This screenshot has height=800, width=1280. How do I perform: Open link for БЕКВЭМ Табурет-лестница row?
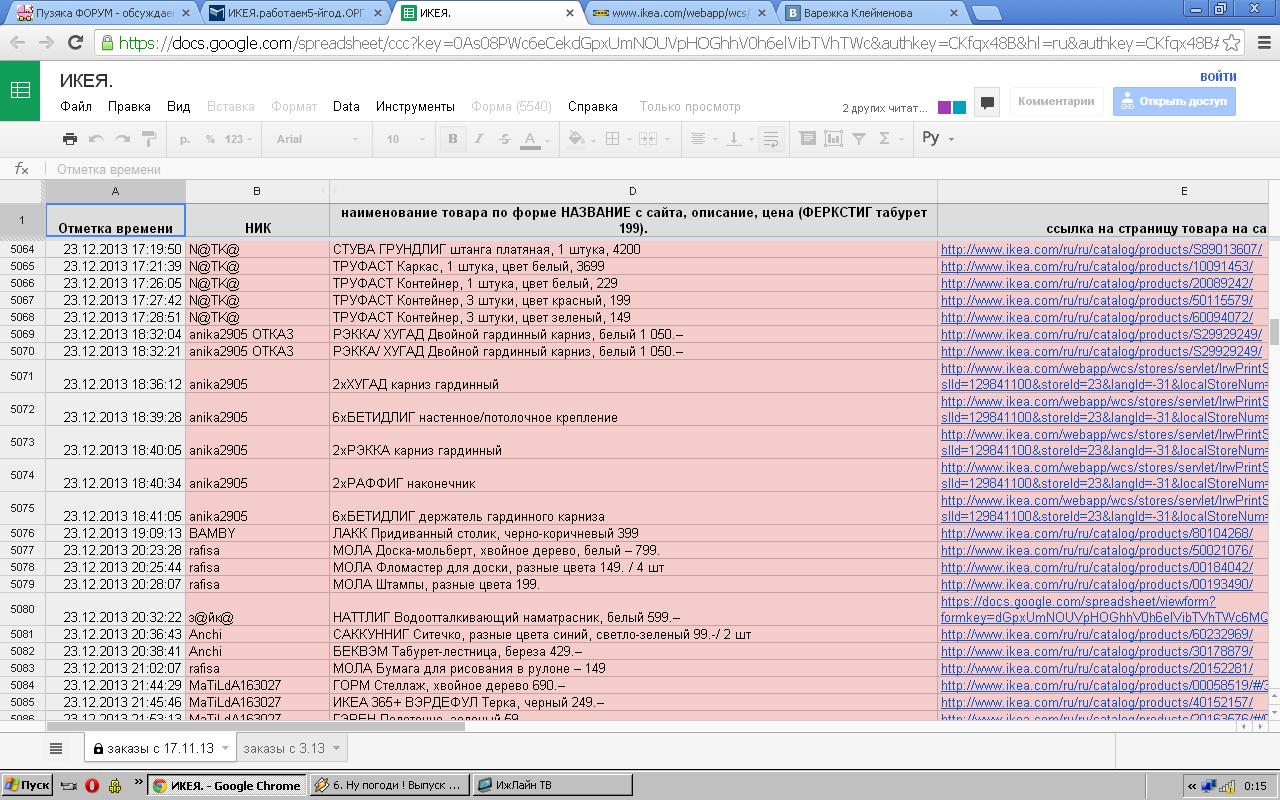tap(1096, 652)
